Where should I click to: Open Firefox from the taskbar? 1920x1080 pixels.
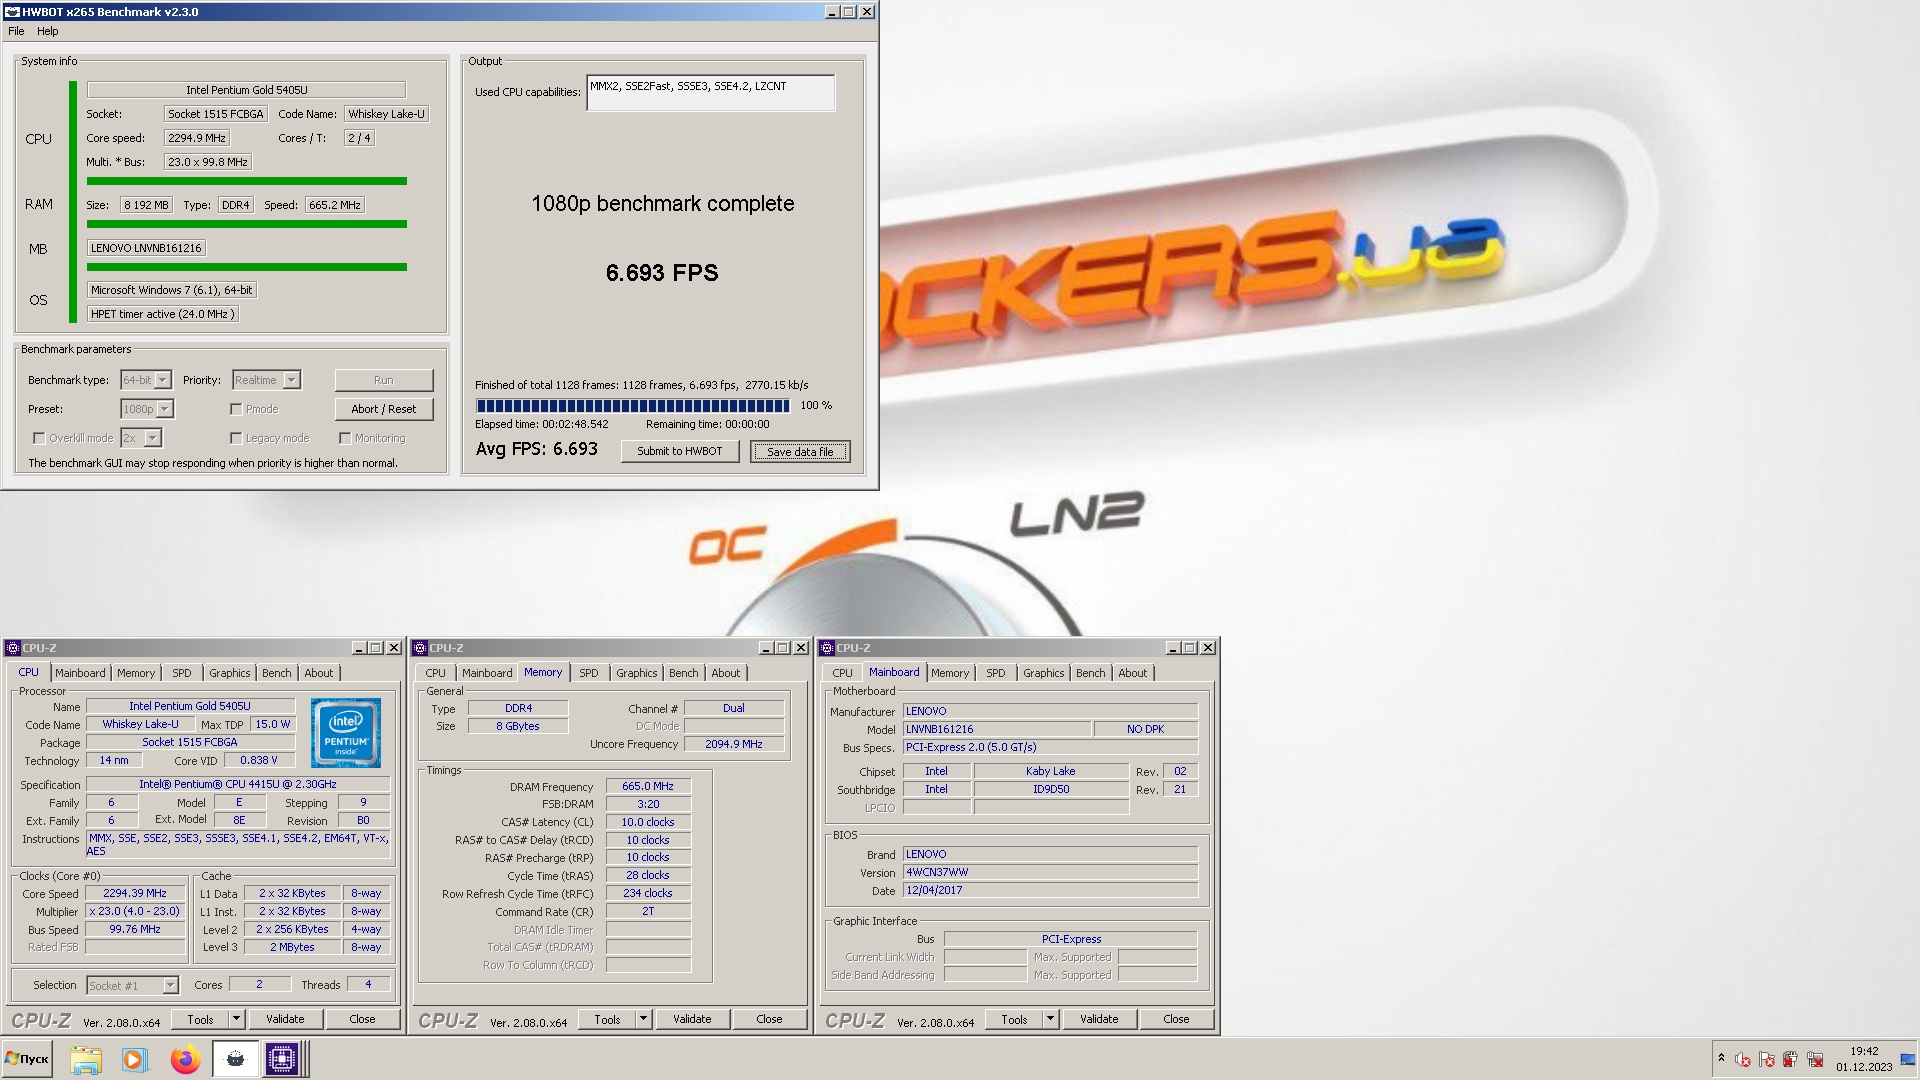click(x=184, y=1060)
